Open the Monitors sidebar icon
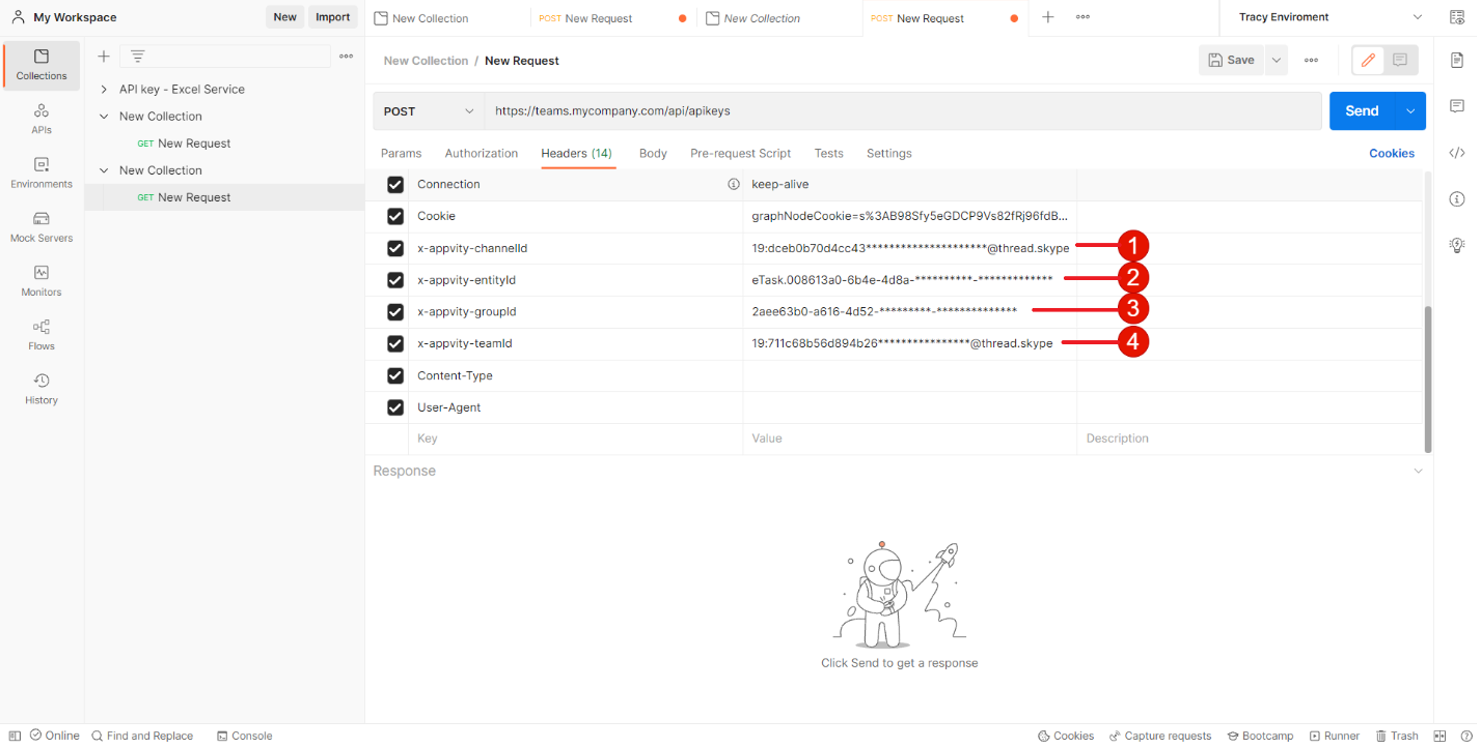This screenshot has width=1477, height=744. point(41,281)
